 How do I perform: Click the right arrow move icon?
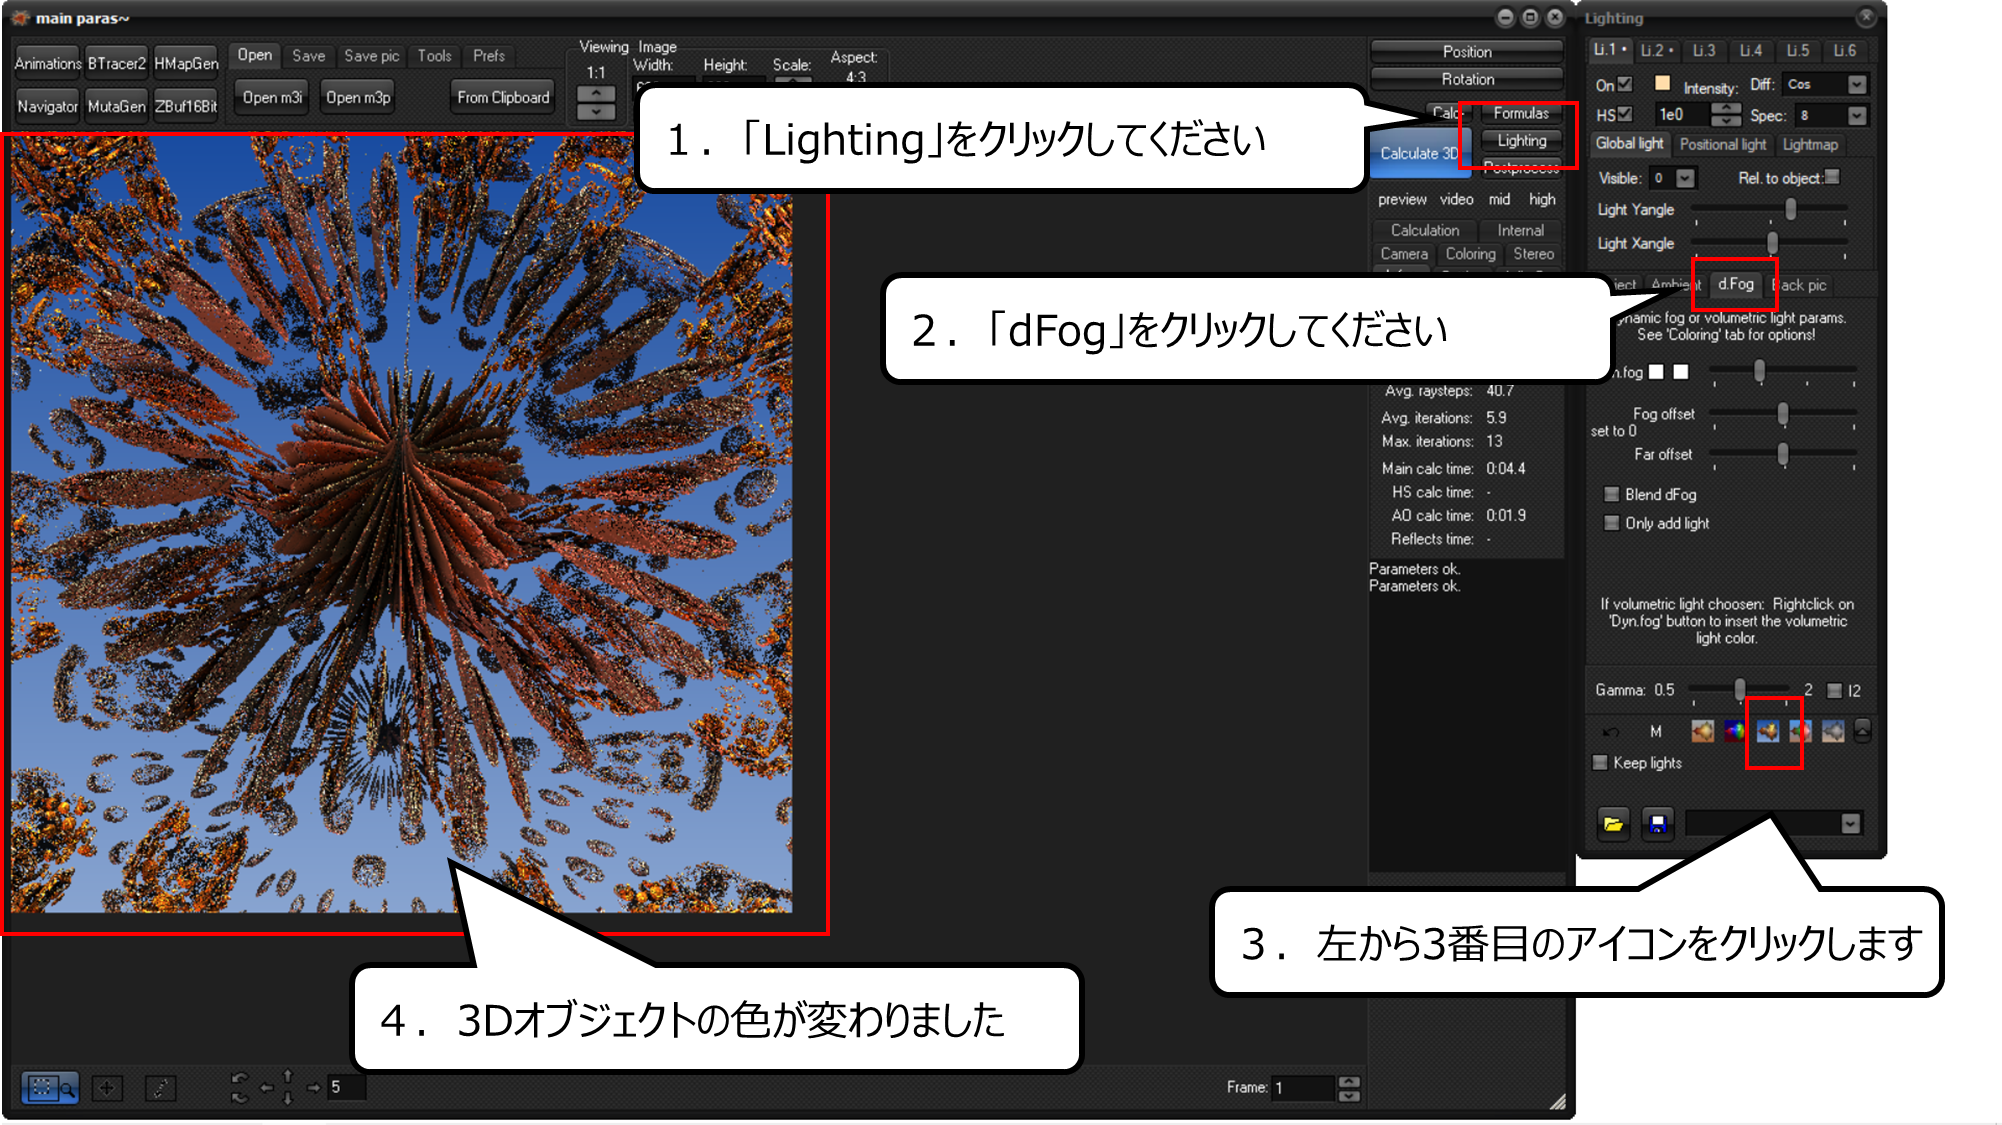click(x=313, y=1088)
